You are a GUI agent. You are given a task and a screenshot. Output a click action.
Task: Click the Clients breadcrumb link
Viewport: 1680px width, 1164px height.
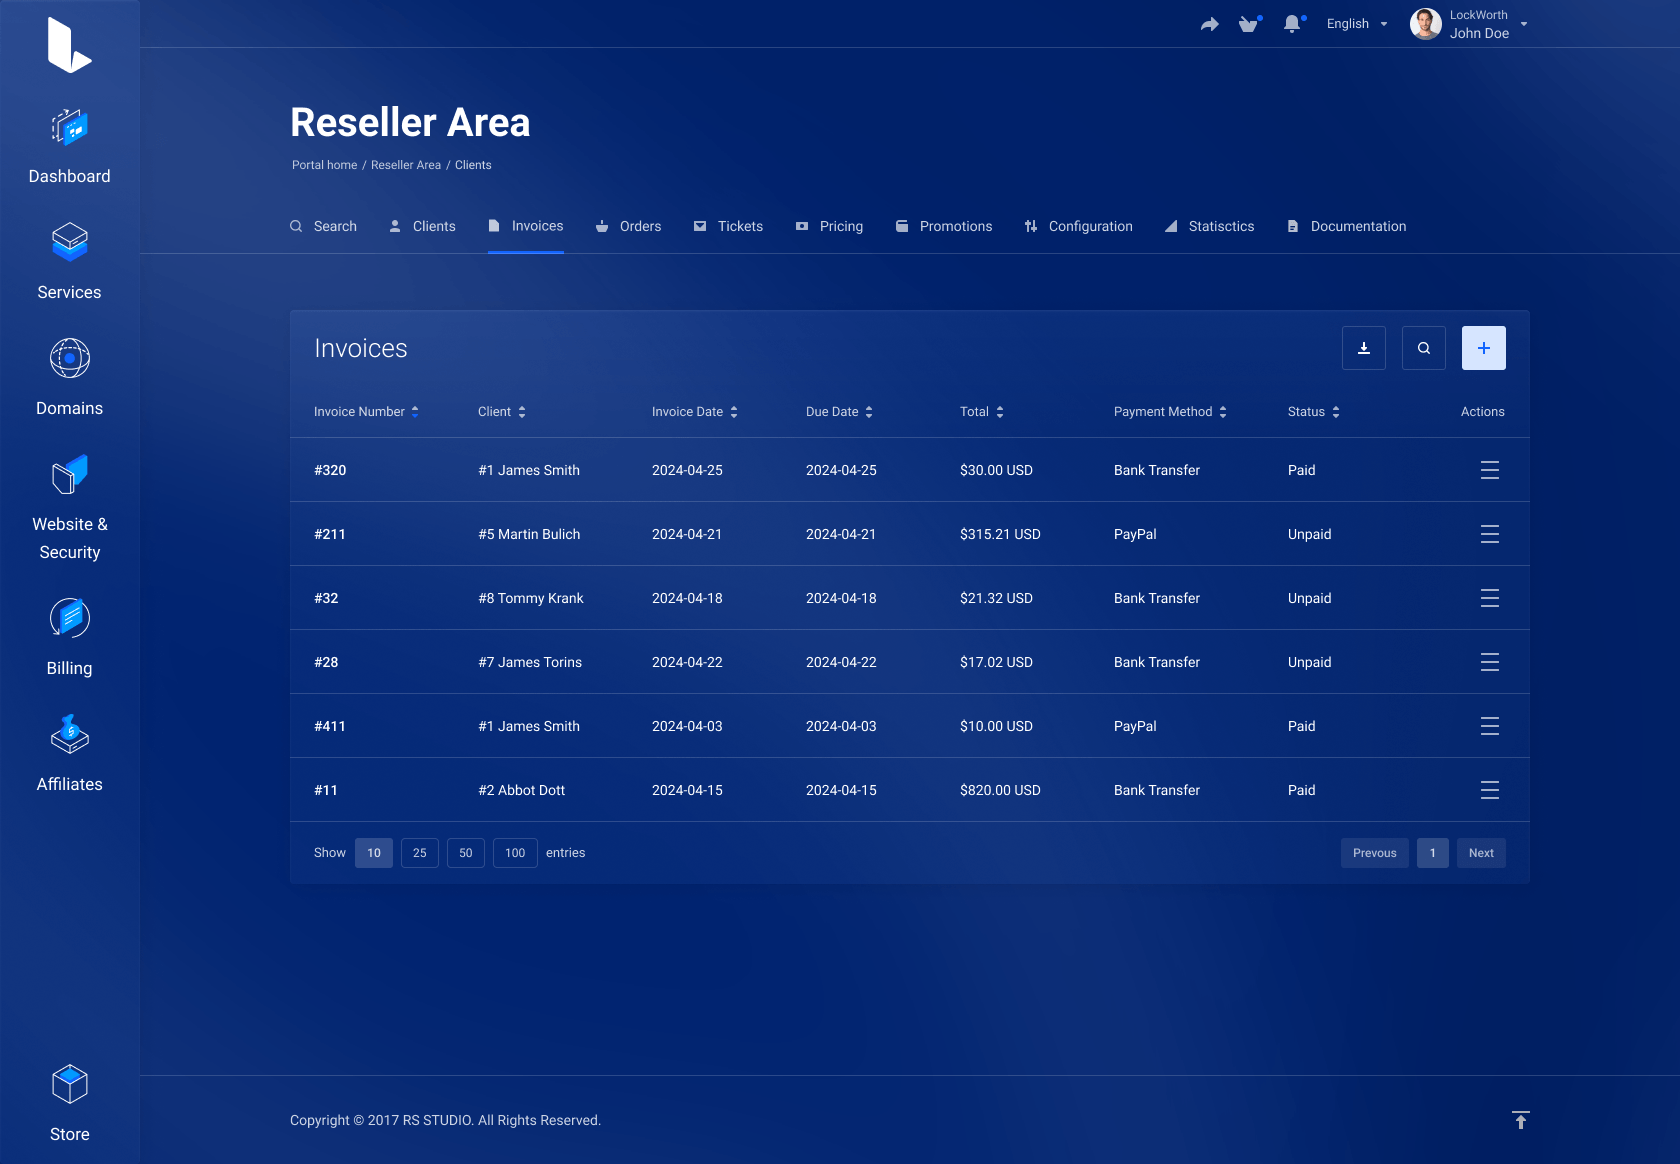point(473,165)
